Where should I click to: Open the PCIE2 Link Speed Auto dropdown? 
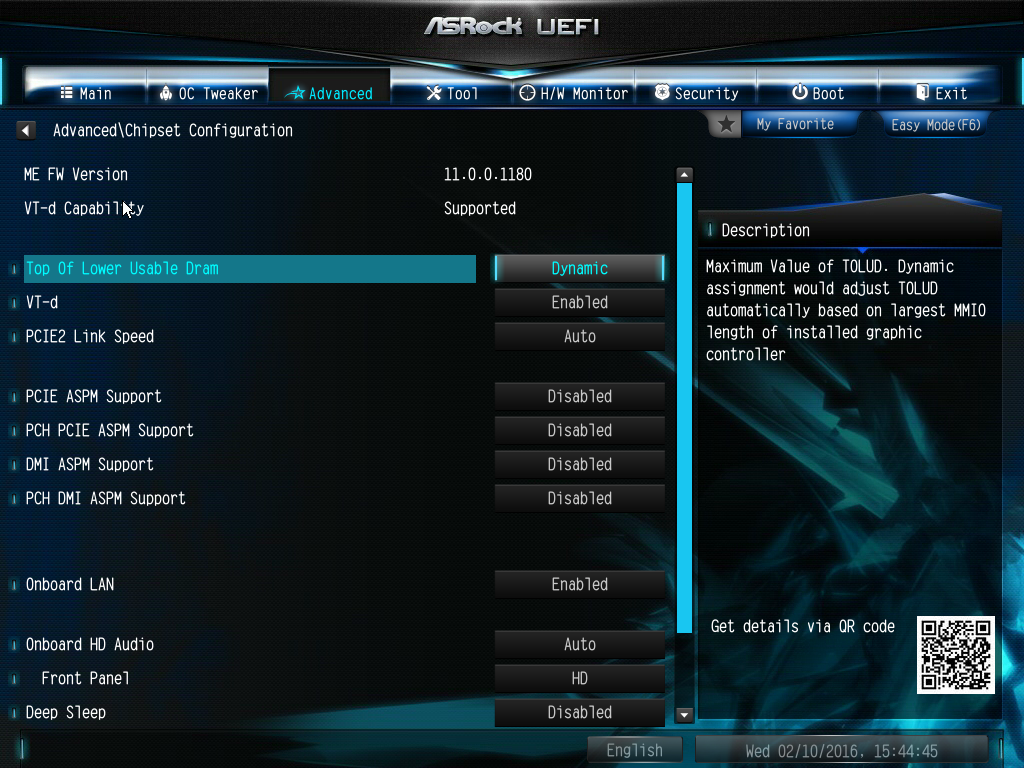[x=579, y=336]
